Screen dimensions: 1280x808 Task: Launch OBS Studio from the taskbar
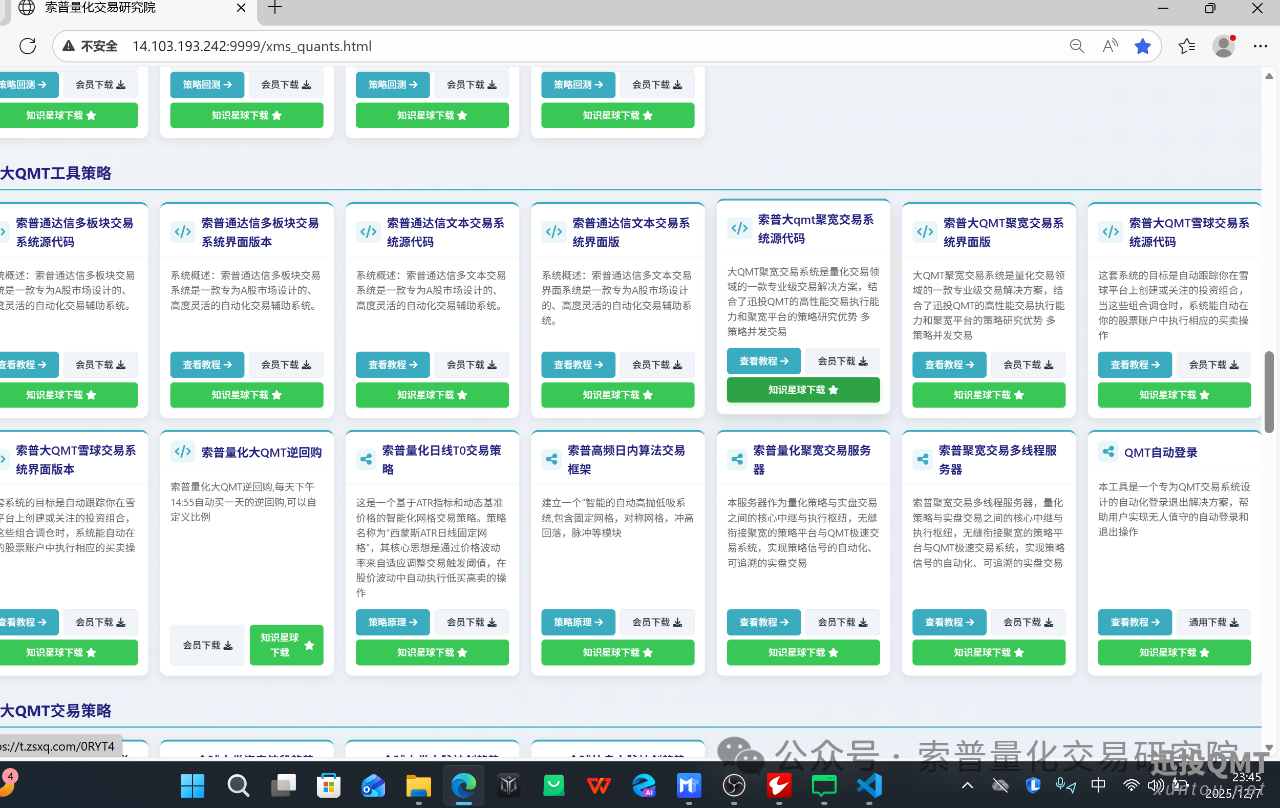tap(734, 786)
